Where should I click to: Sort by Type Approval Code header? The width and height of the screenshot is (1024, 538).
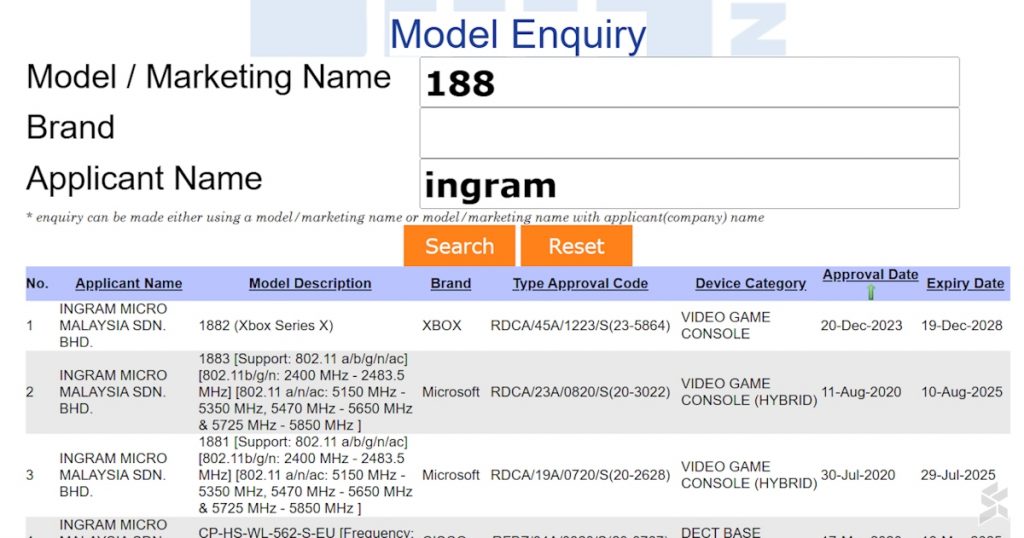pyautogui.click(x=580, y=283)
